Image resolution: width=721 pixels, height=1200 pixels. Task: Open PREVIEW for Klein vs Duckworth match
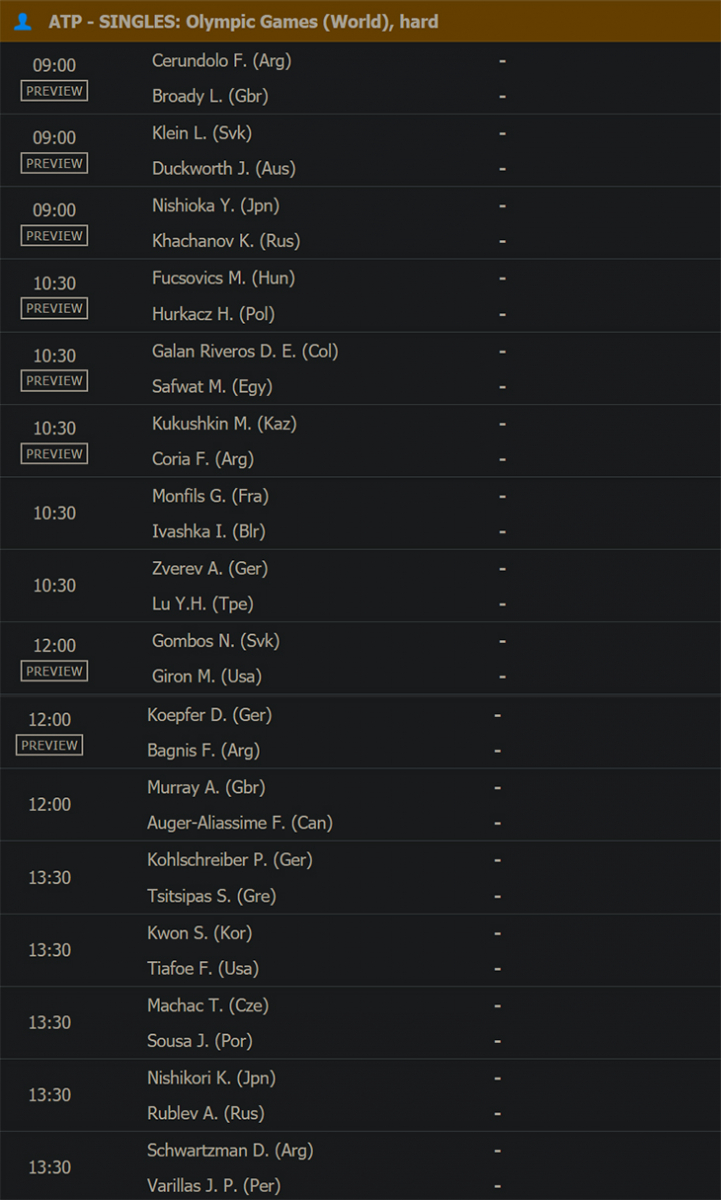(x=54, y=163)
